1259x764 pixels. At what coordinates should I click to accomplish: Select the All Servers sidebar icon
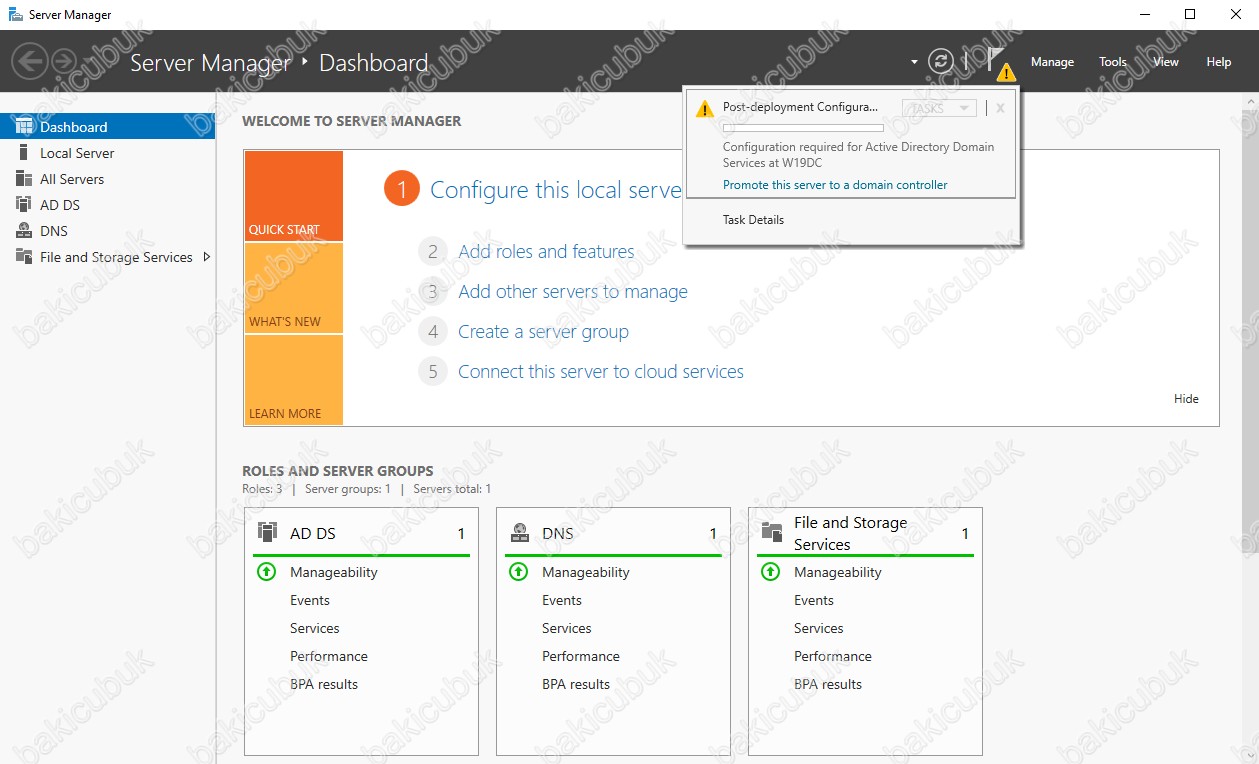pos(24,179)
